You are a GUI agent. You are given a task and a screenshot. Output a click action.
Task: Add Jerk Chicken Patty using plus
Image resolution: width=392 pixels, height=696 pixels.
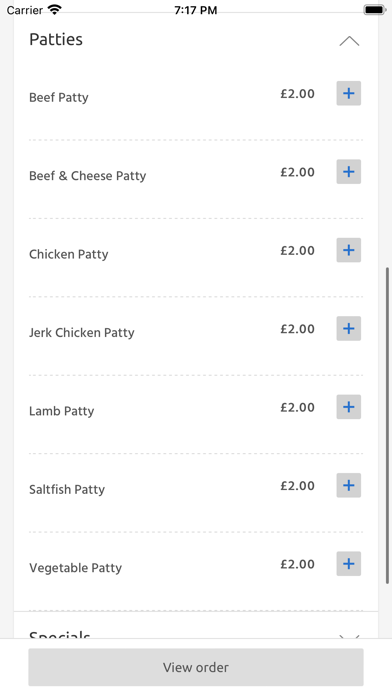(348, 328)
